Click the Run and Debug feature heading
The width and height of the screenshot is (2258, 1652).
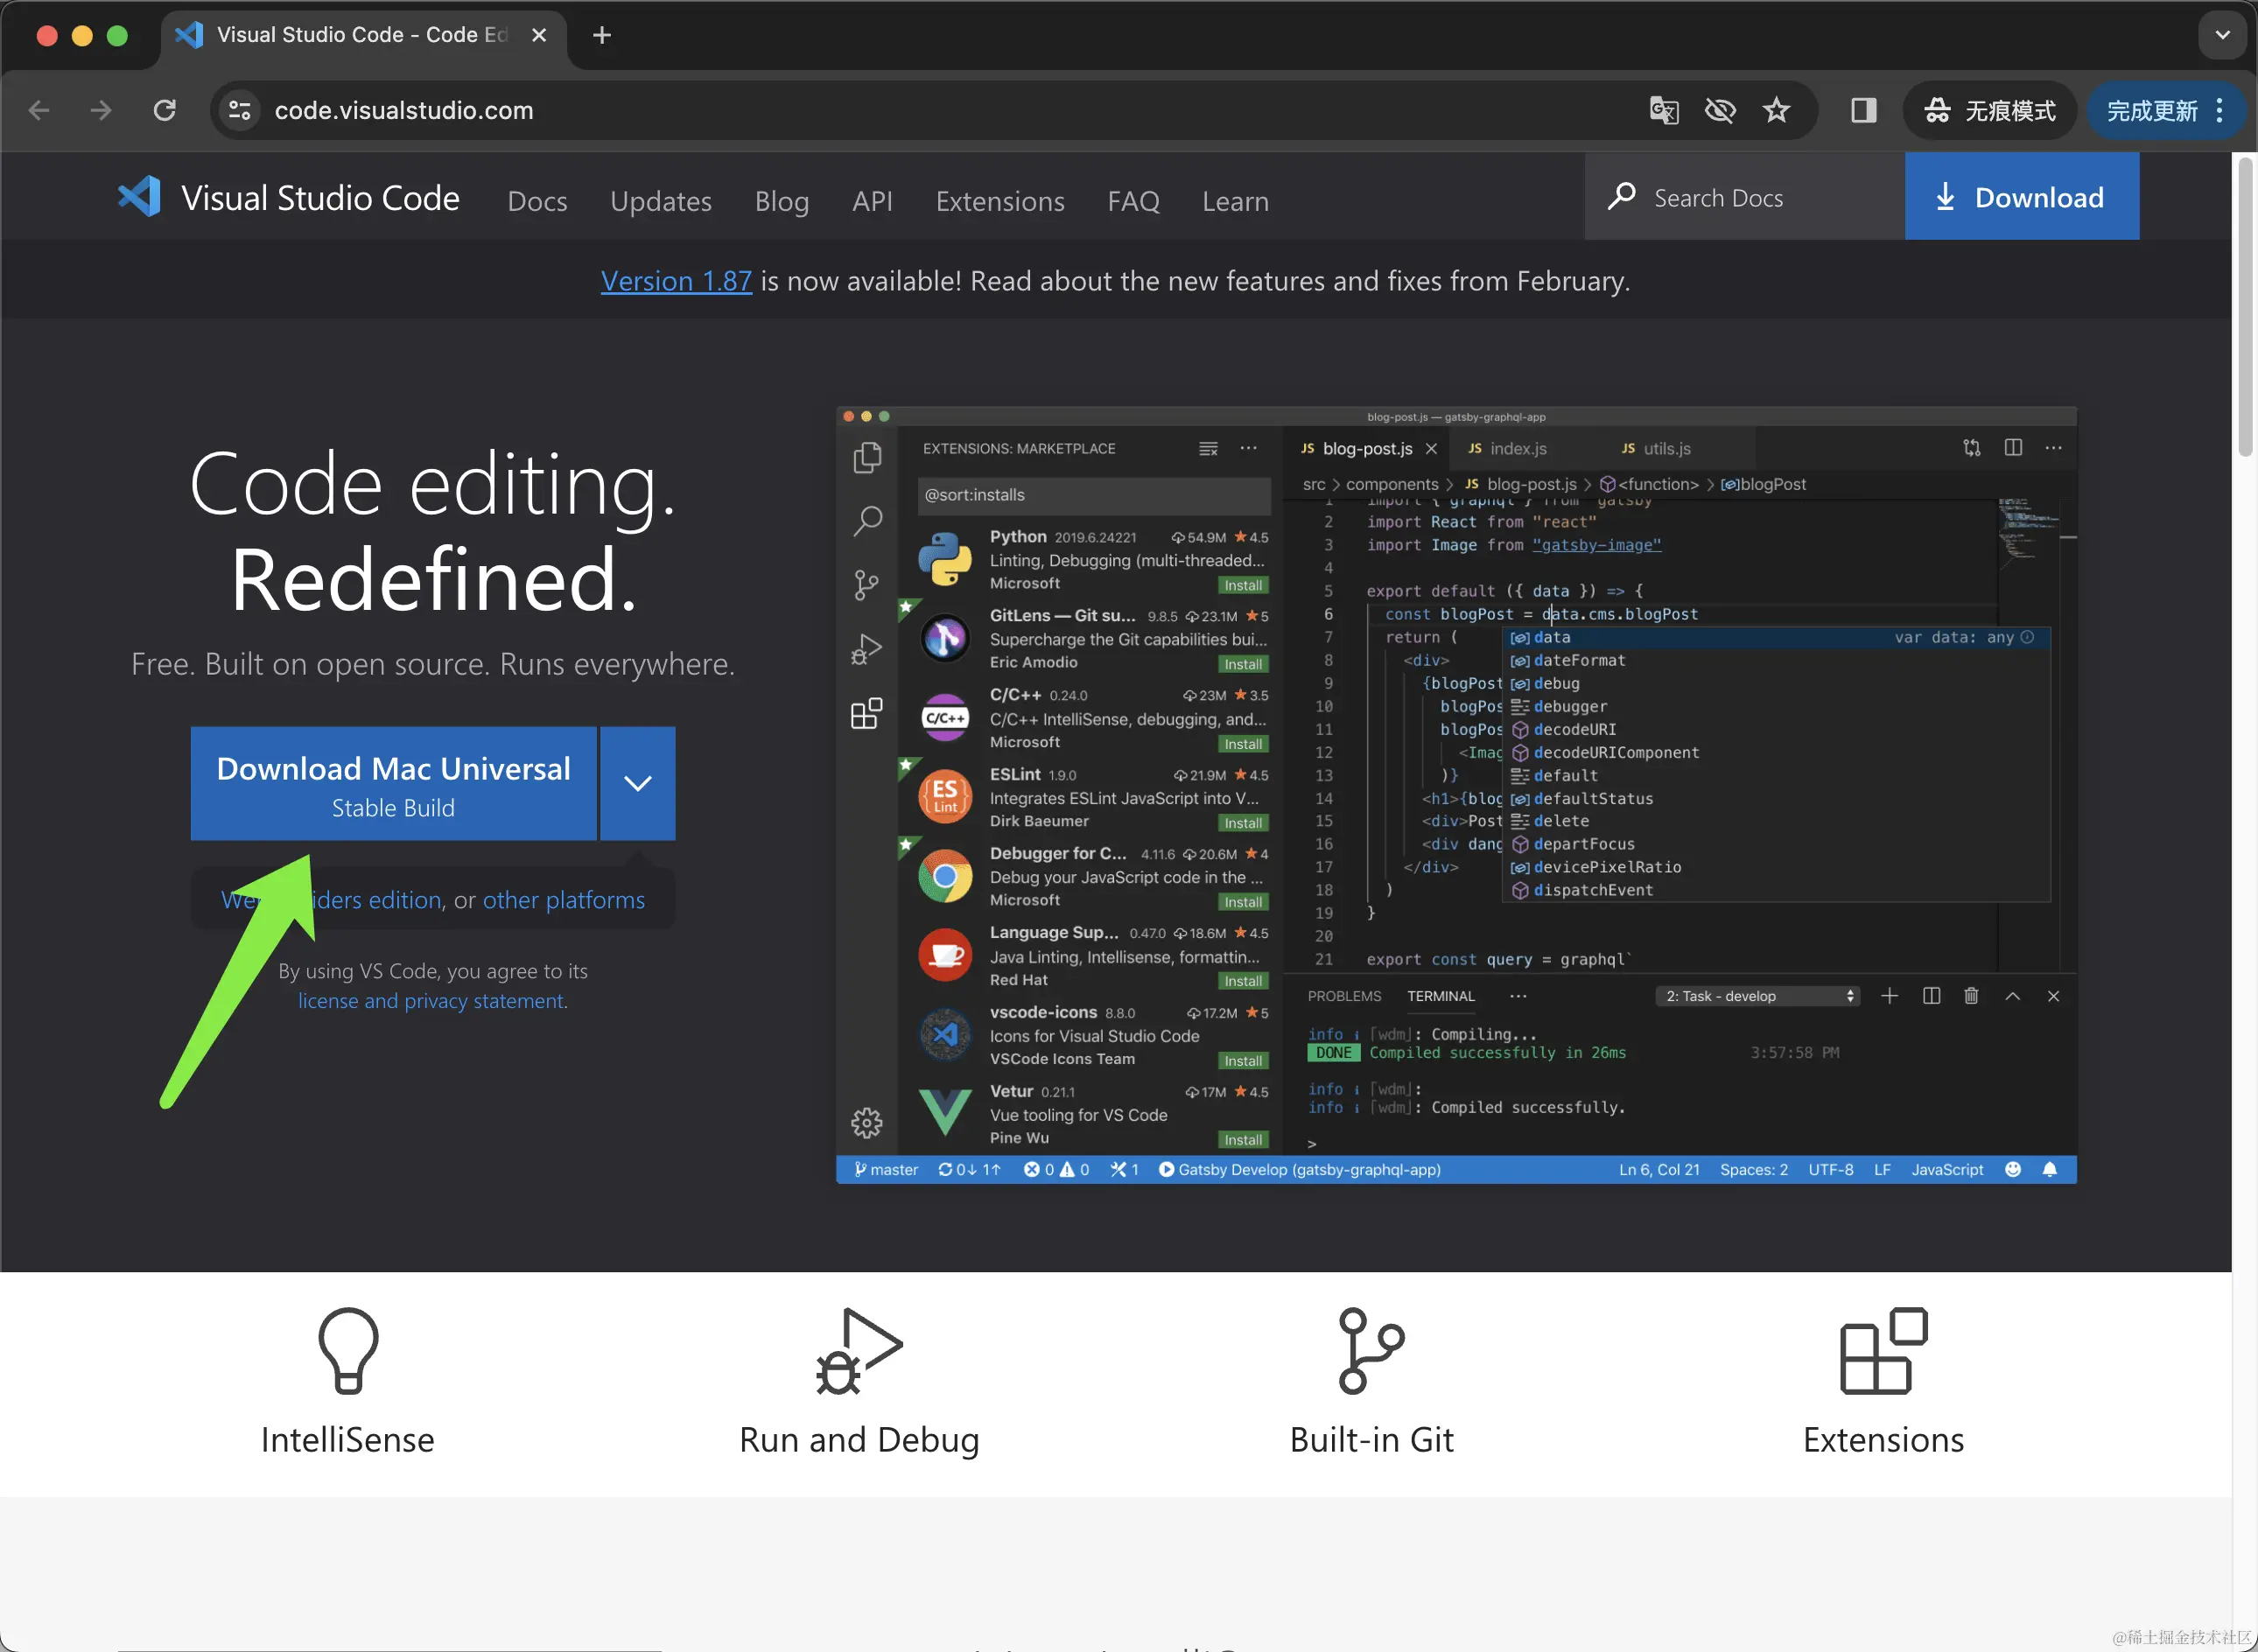pyautogui.click(x=859, y=1440)
